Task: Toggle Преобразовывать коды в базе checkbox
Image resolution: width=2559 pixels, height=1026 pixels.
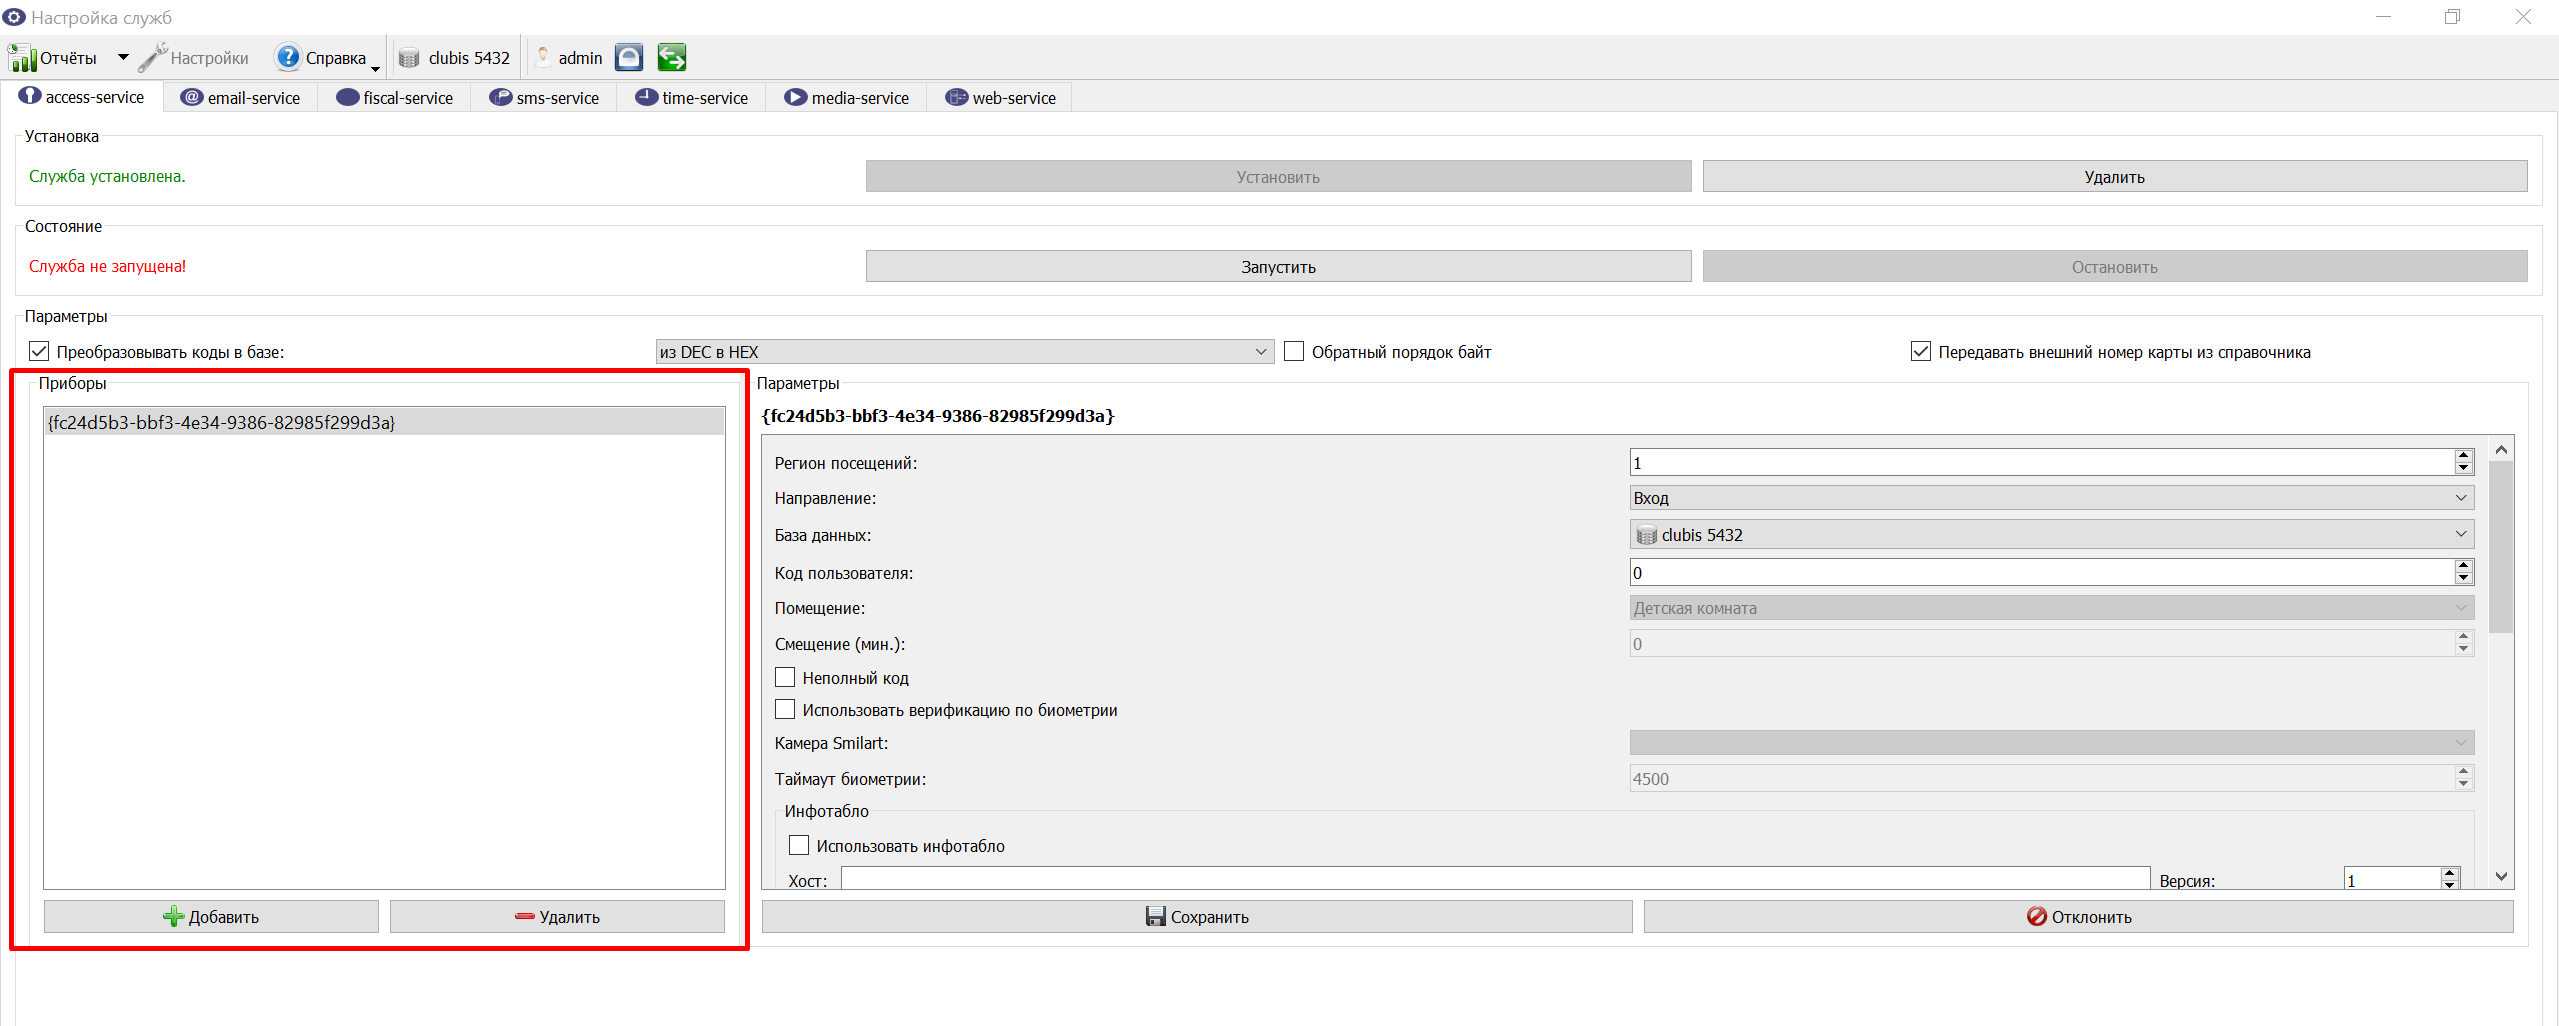Action: [39, 352]
